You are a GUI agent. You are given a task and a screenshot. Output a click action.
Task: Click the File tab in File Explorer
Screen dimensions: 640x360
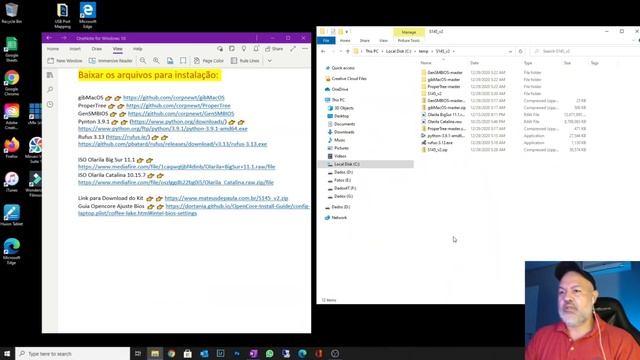coord(326,40)
